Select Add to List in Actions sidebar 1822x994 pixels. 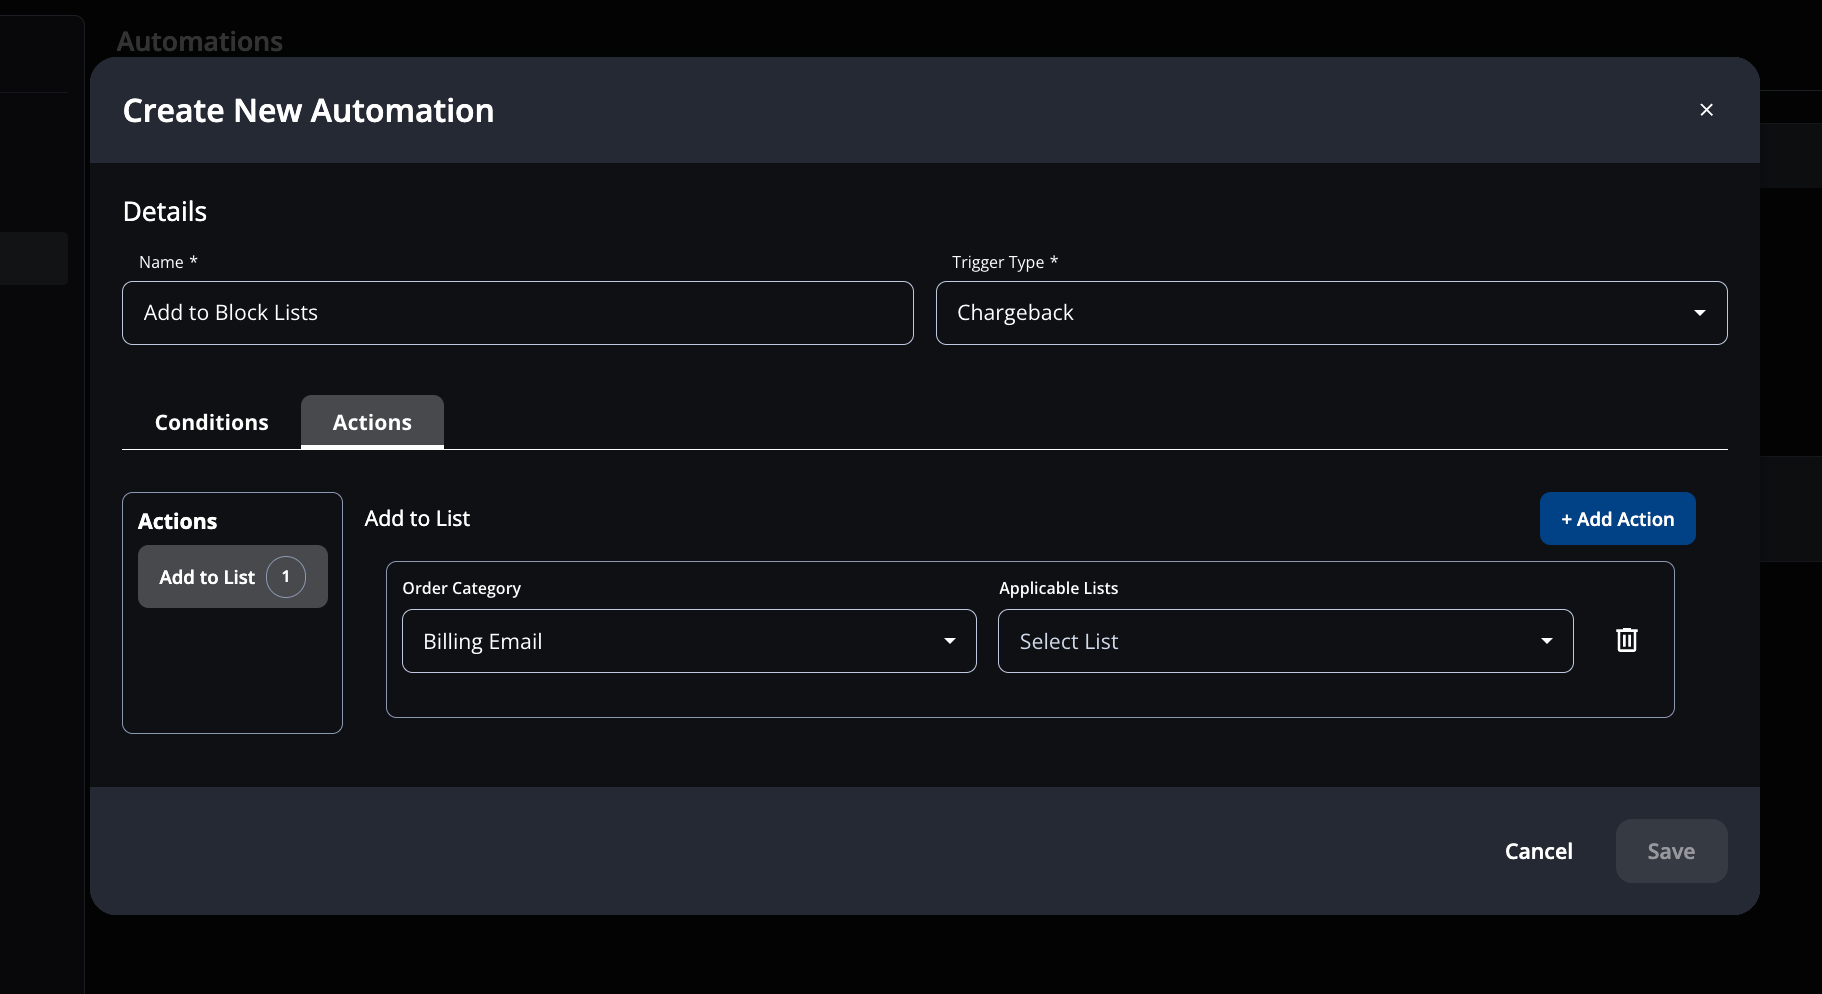(232, 577)
